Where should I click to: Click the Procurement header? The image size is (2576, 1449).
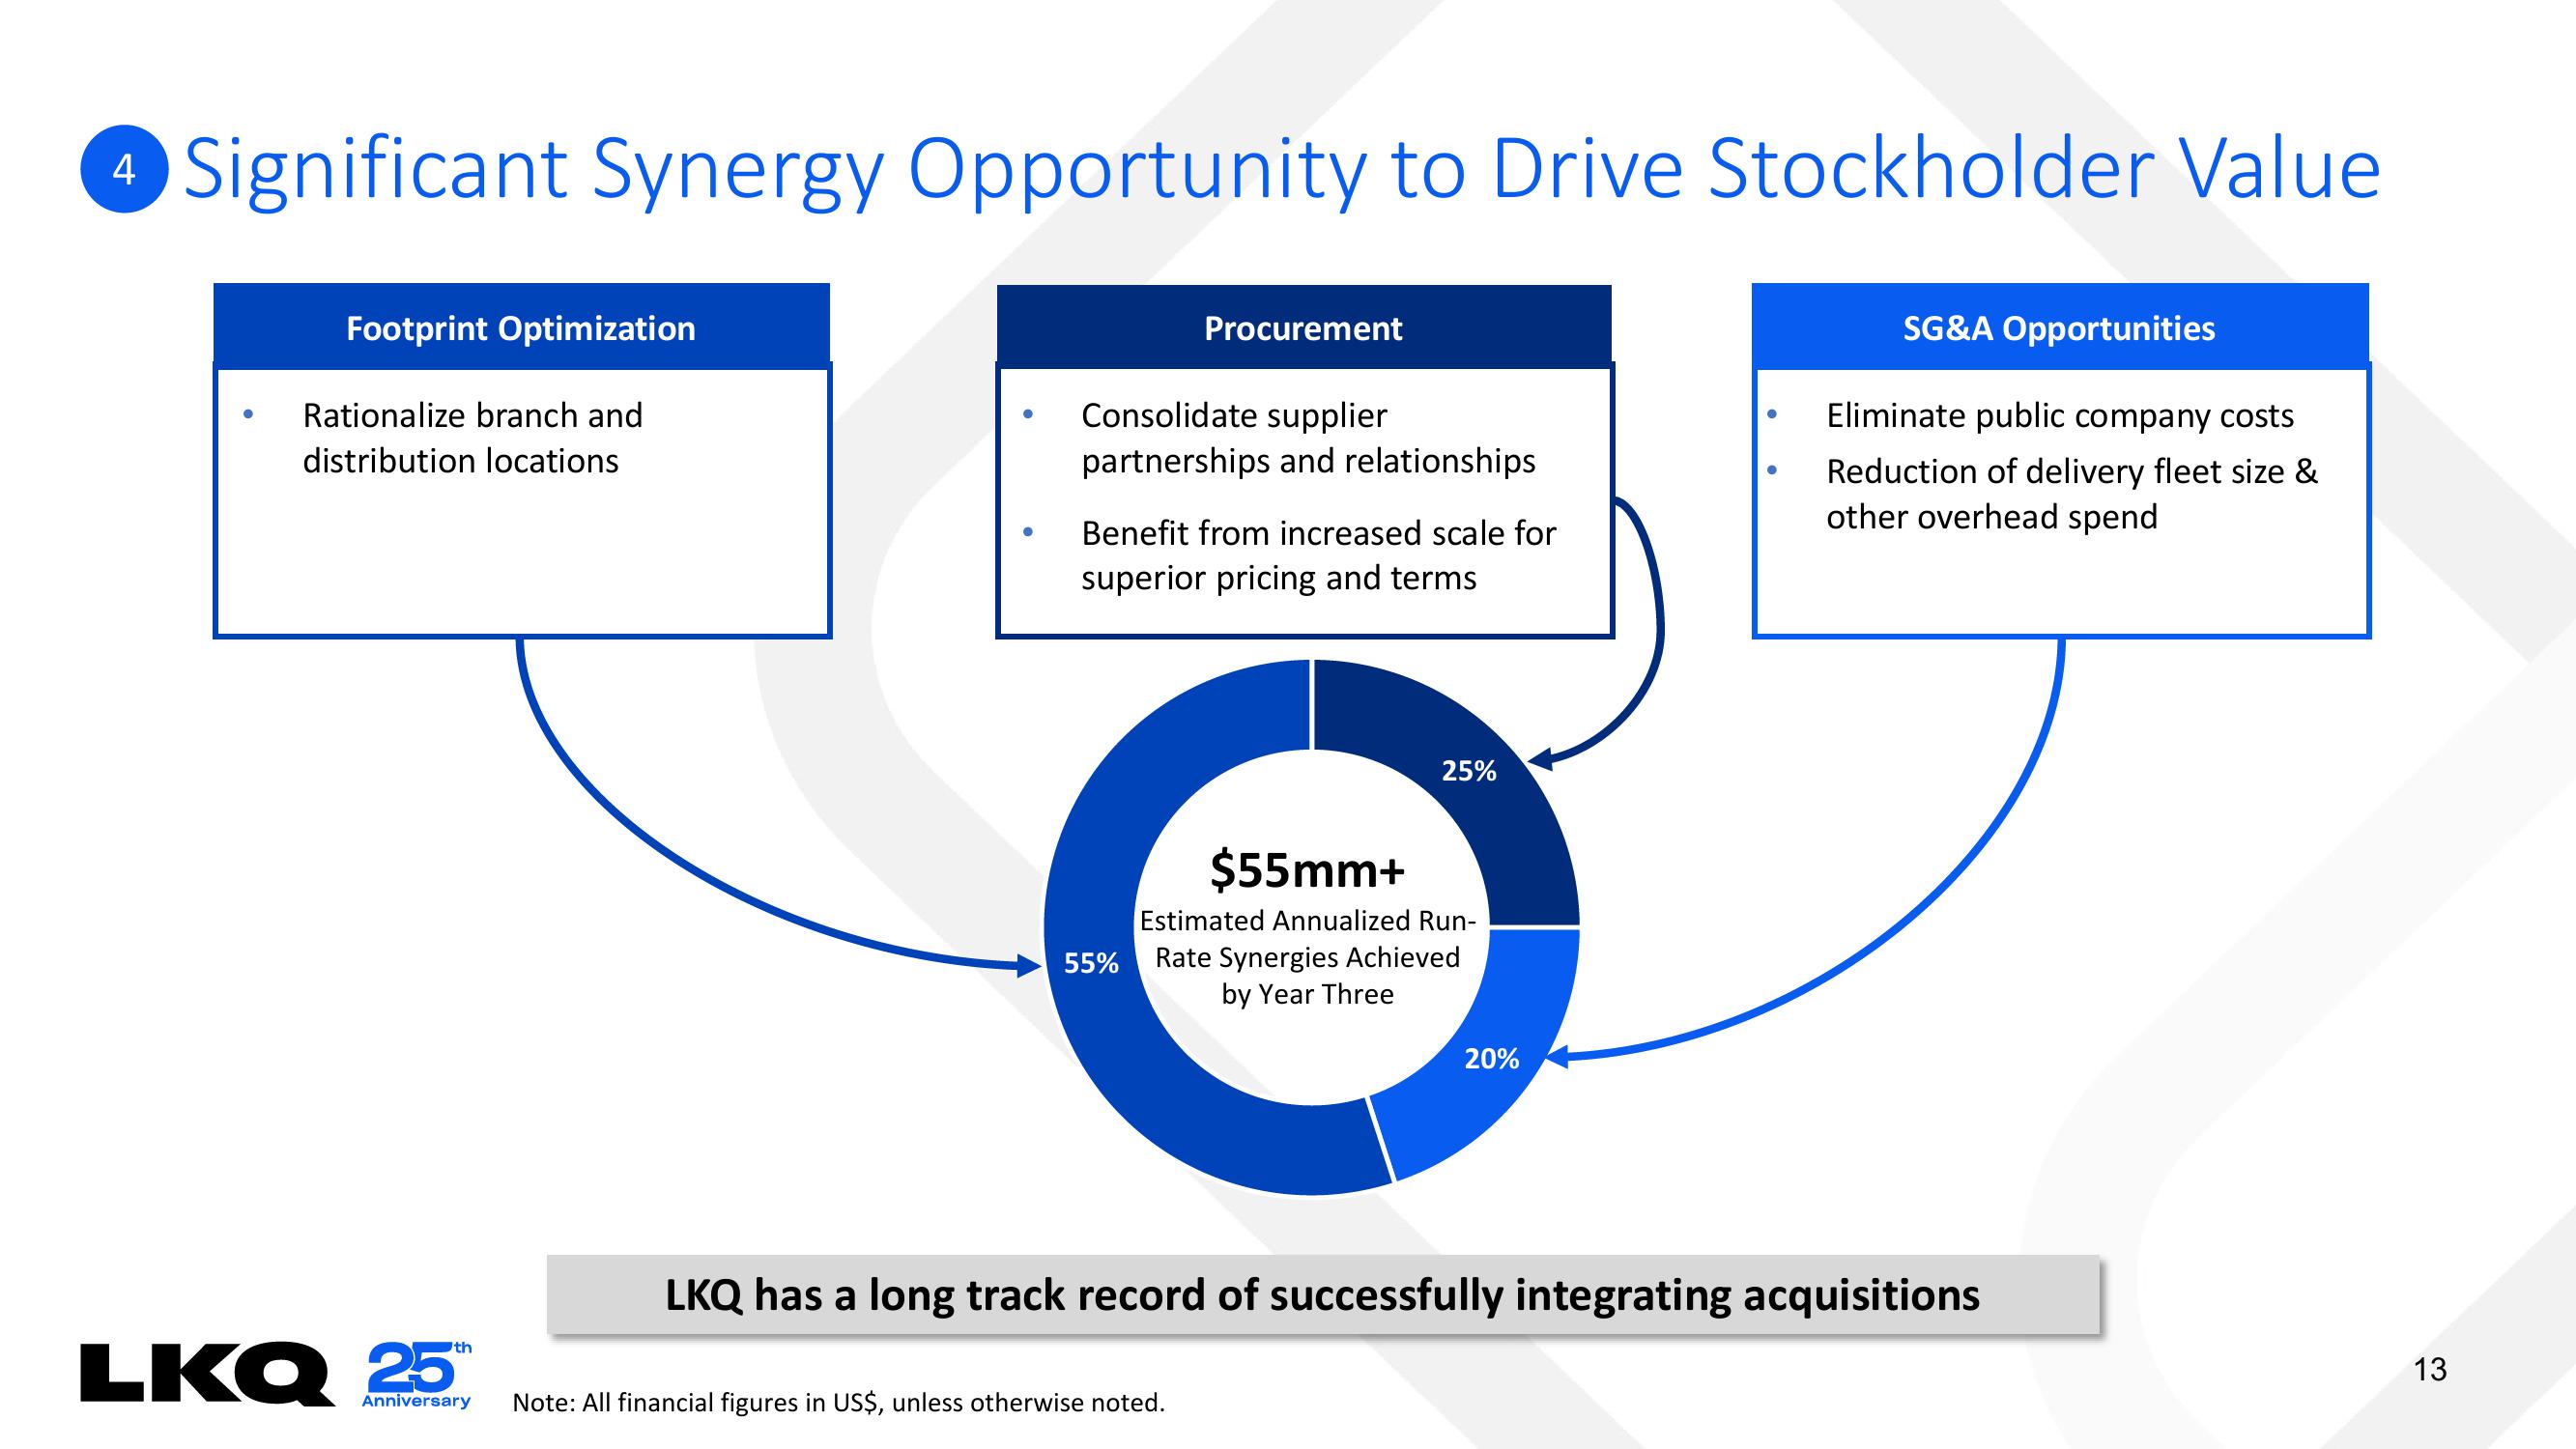(x=1304, y=327)
